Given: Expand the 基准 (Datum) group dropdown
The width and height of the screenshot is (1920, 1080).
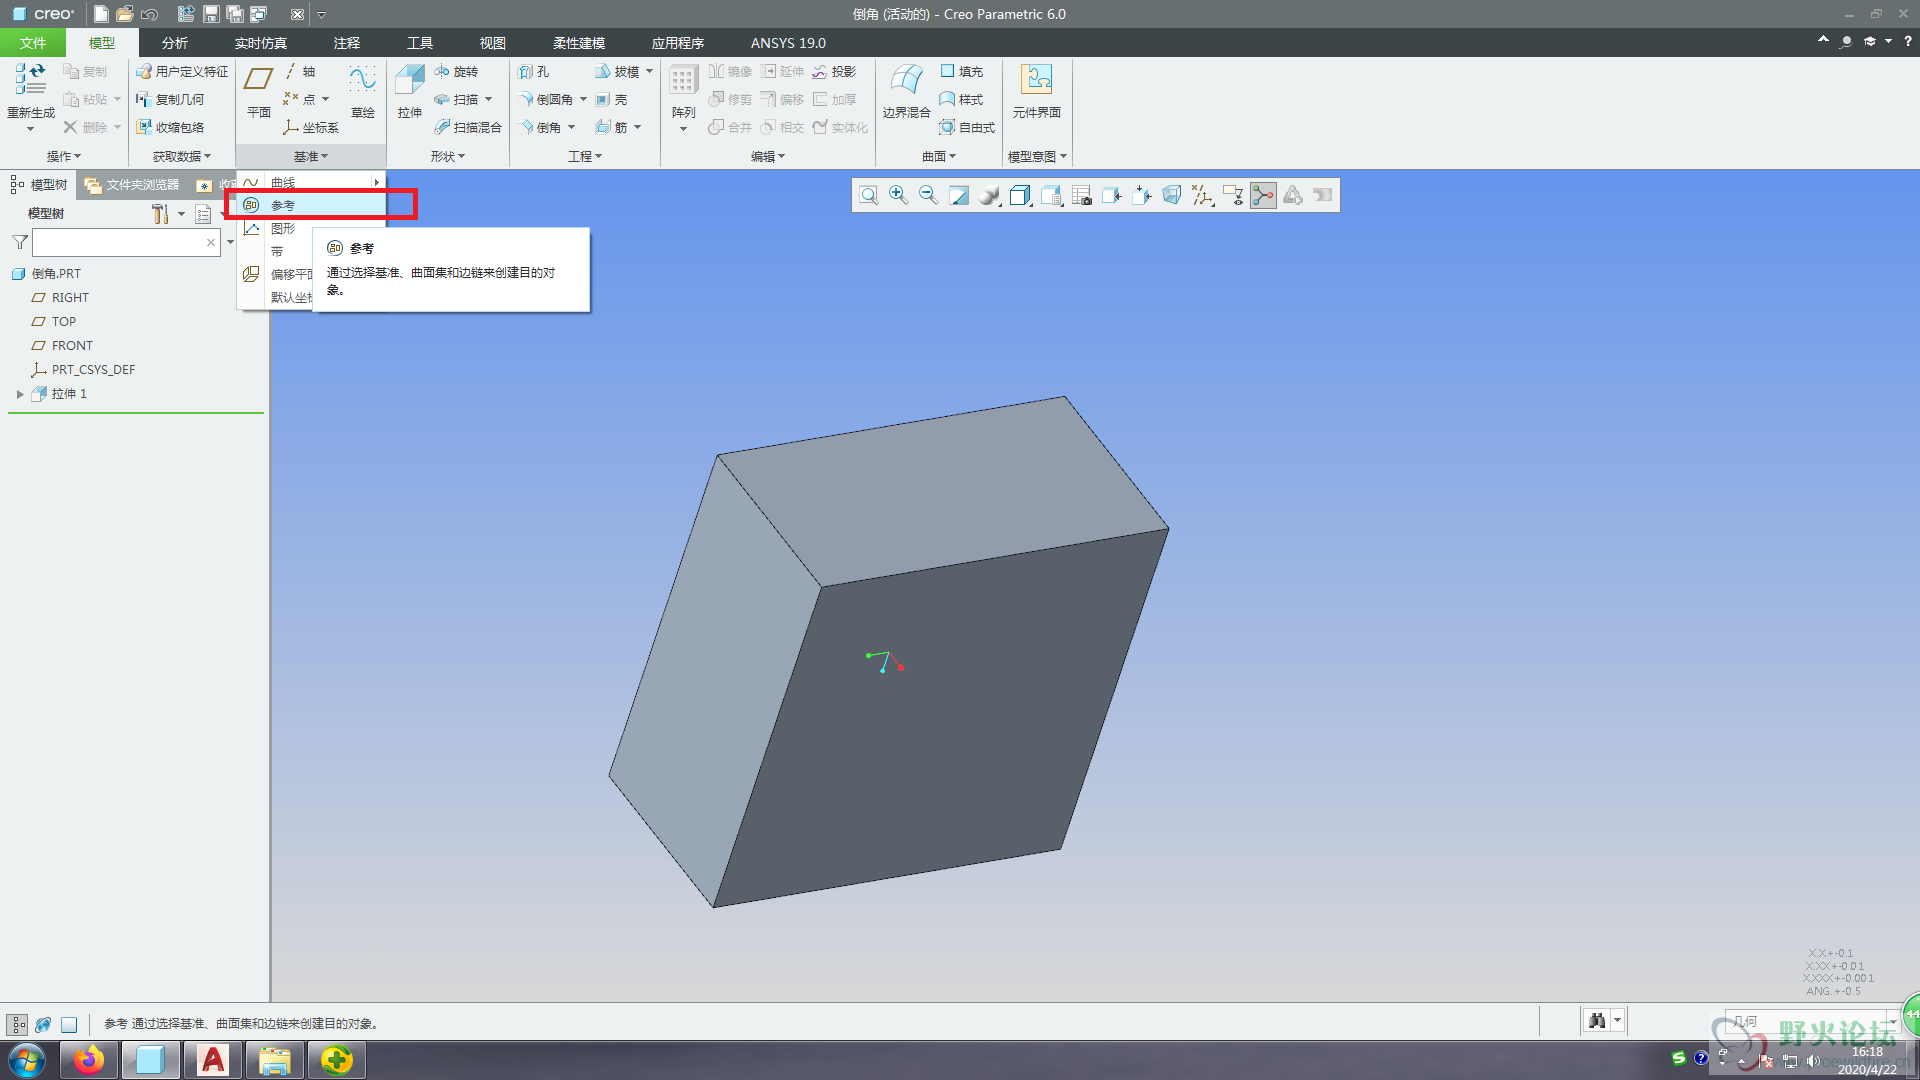Looking at the screenshot, I should pos(310,156).
